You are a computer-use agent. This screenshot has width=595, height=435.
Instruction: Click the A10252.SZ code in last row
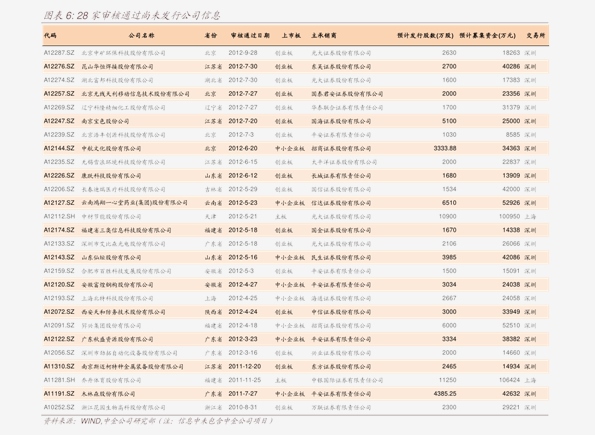pos(59,407)
